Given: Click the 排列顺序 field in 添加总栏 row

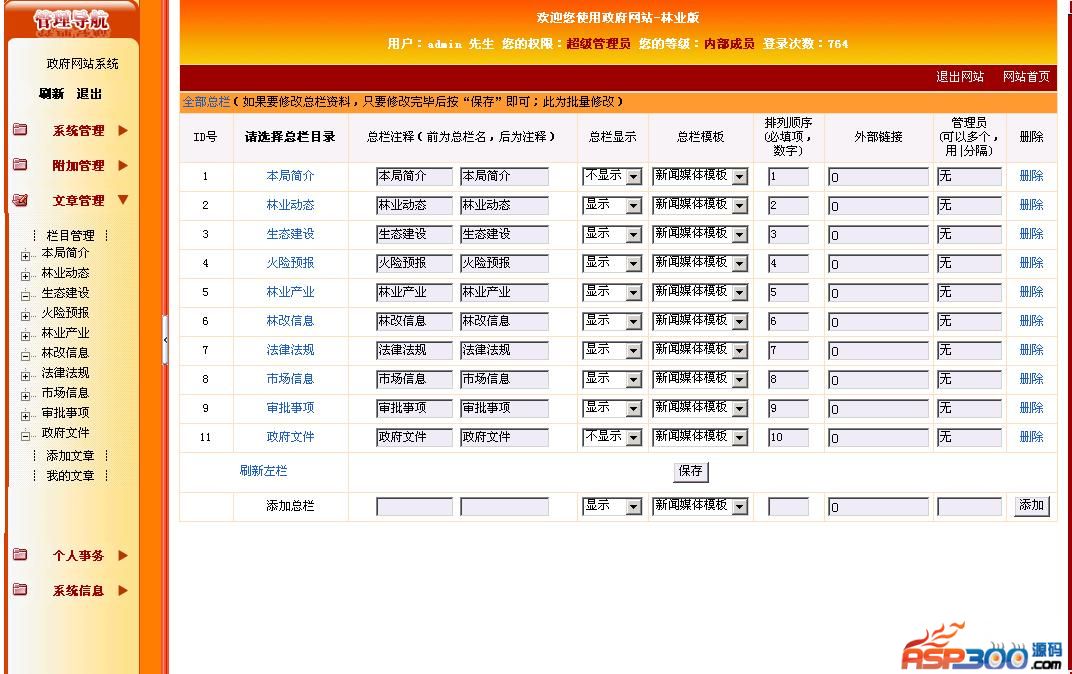Looking at the screenshot, I should click(788, 507).
